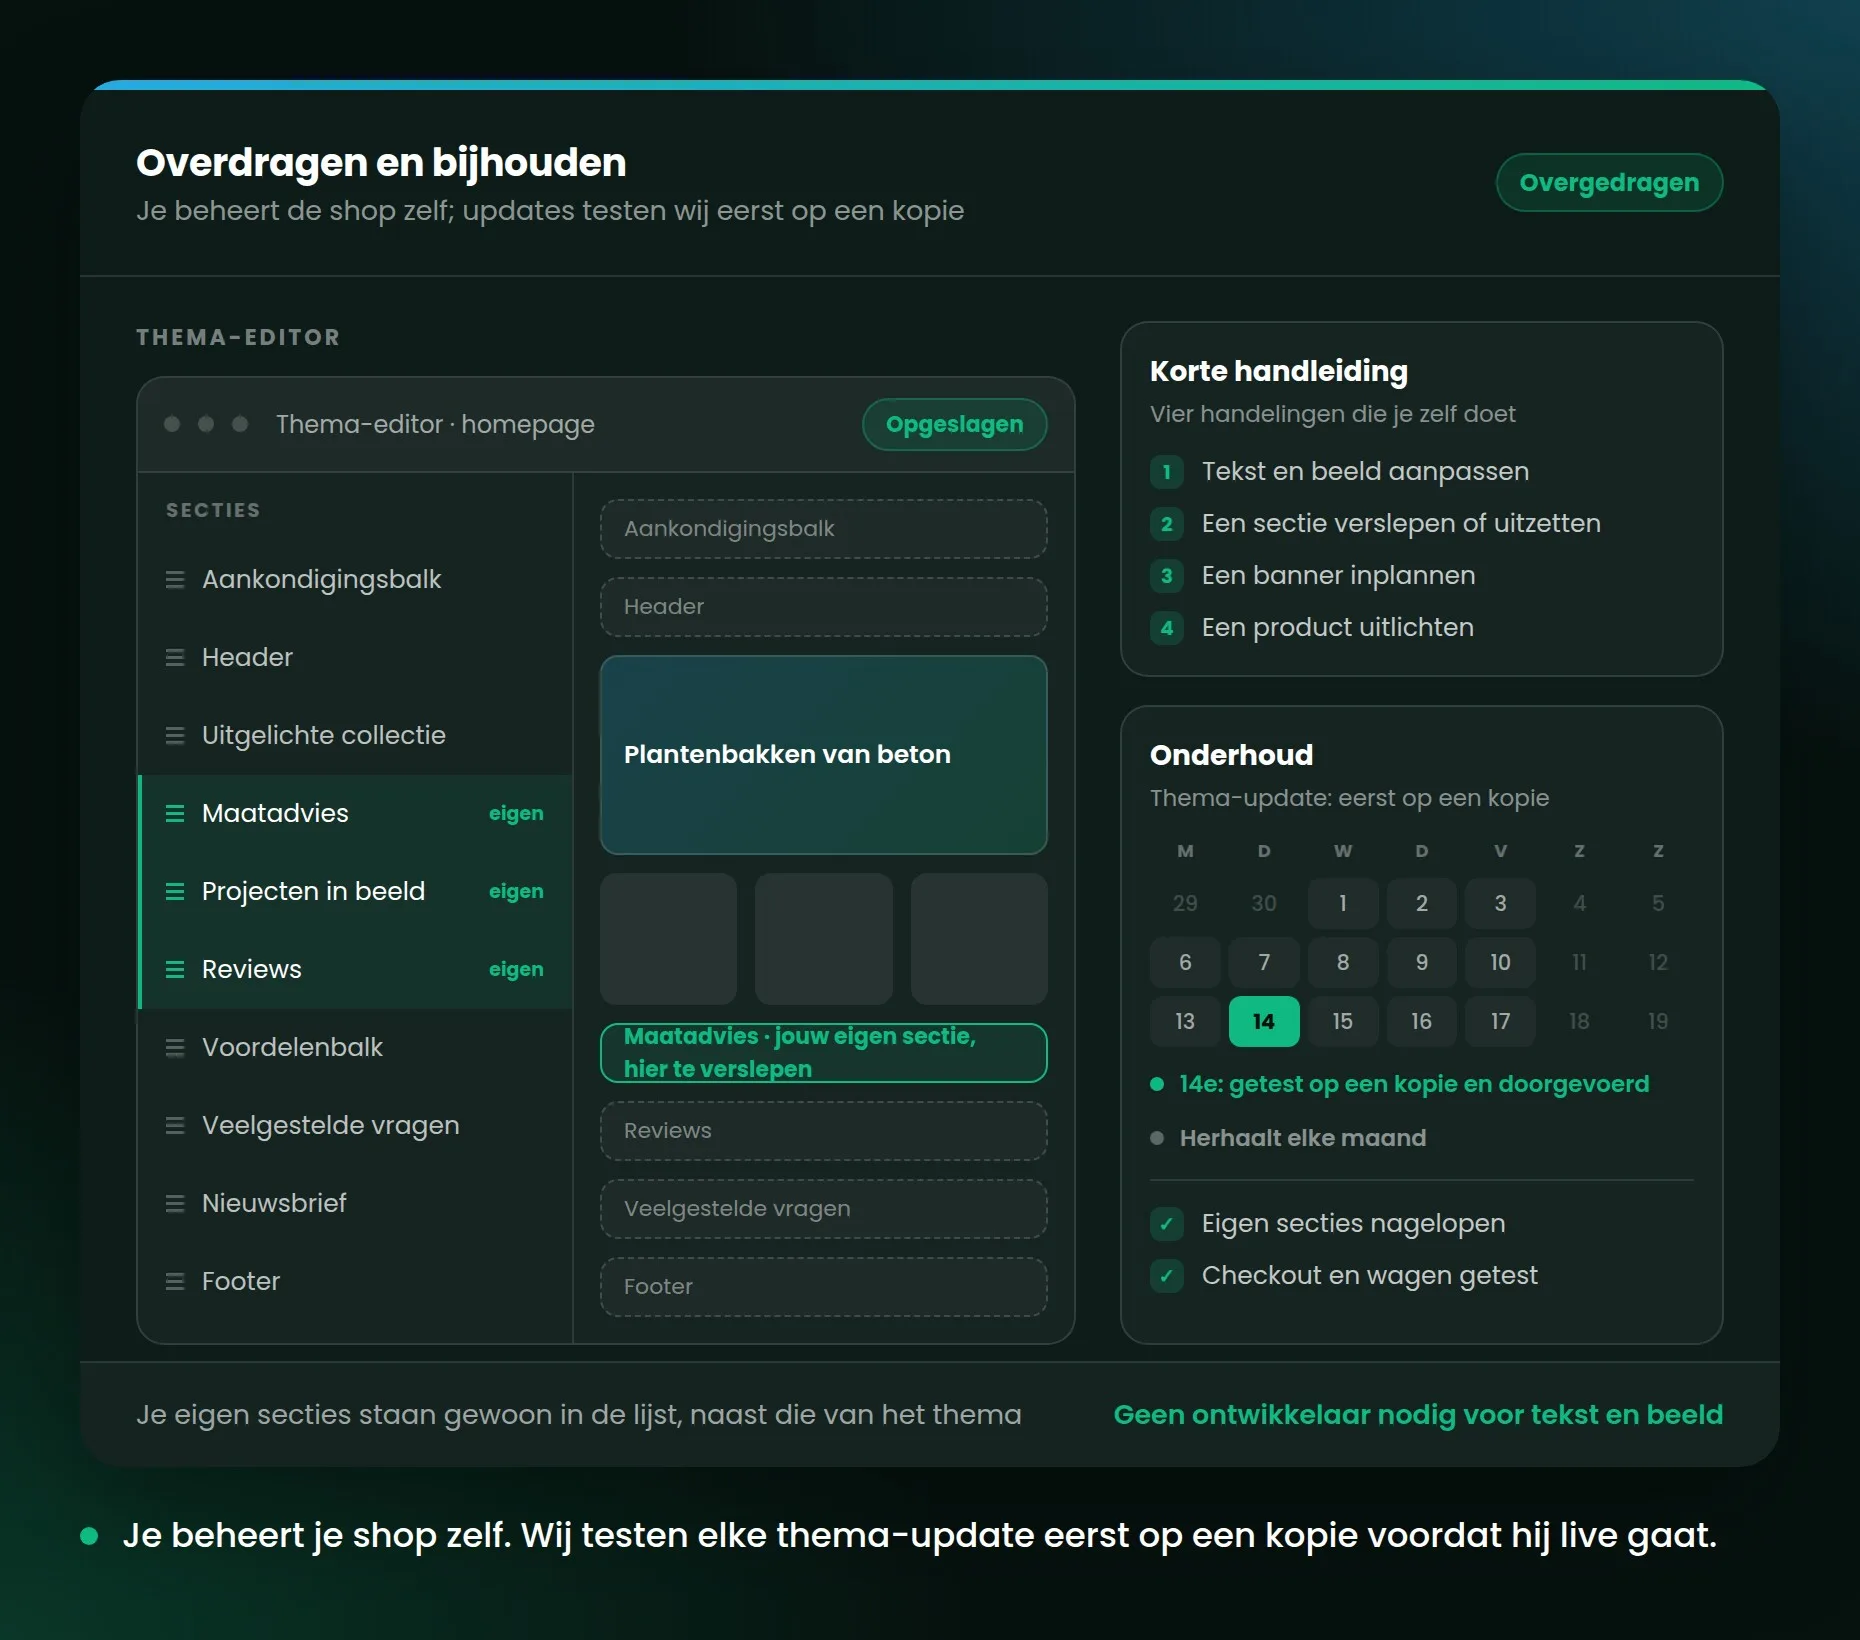Click 'eigen' tag on Reviews row

click(x=516, y=970)
